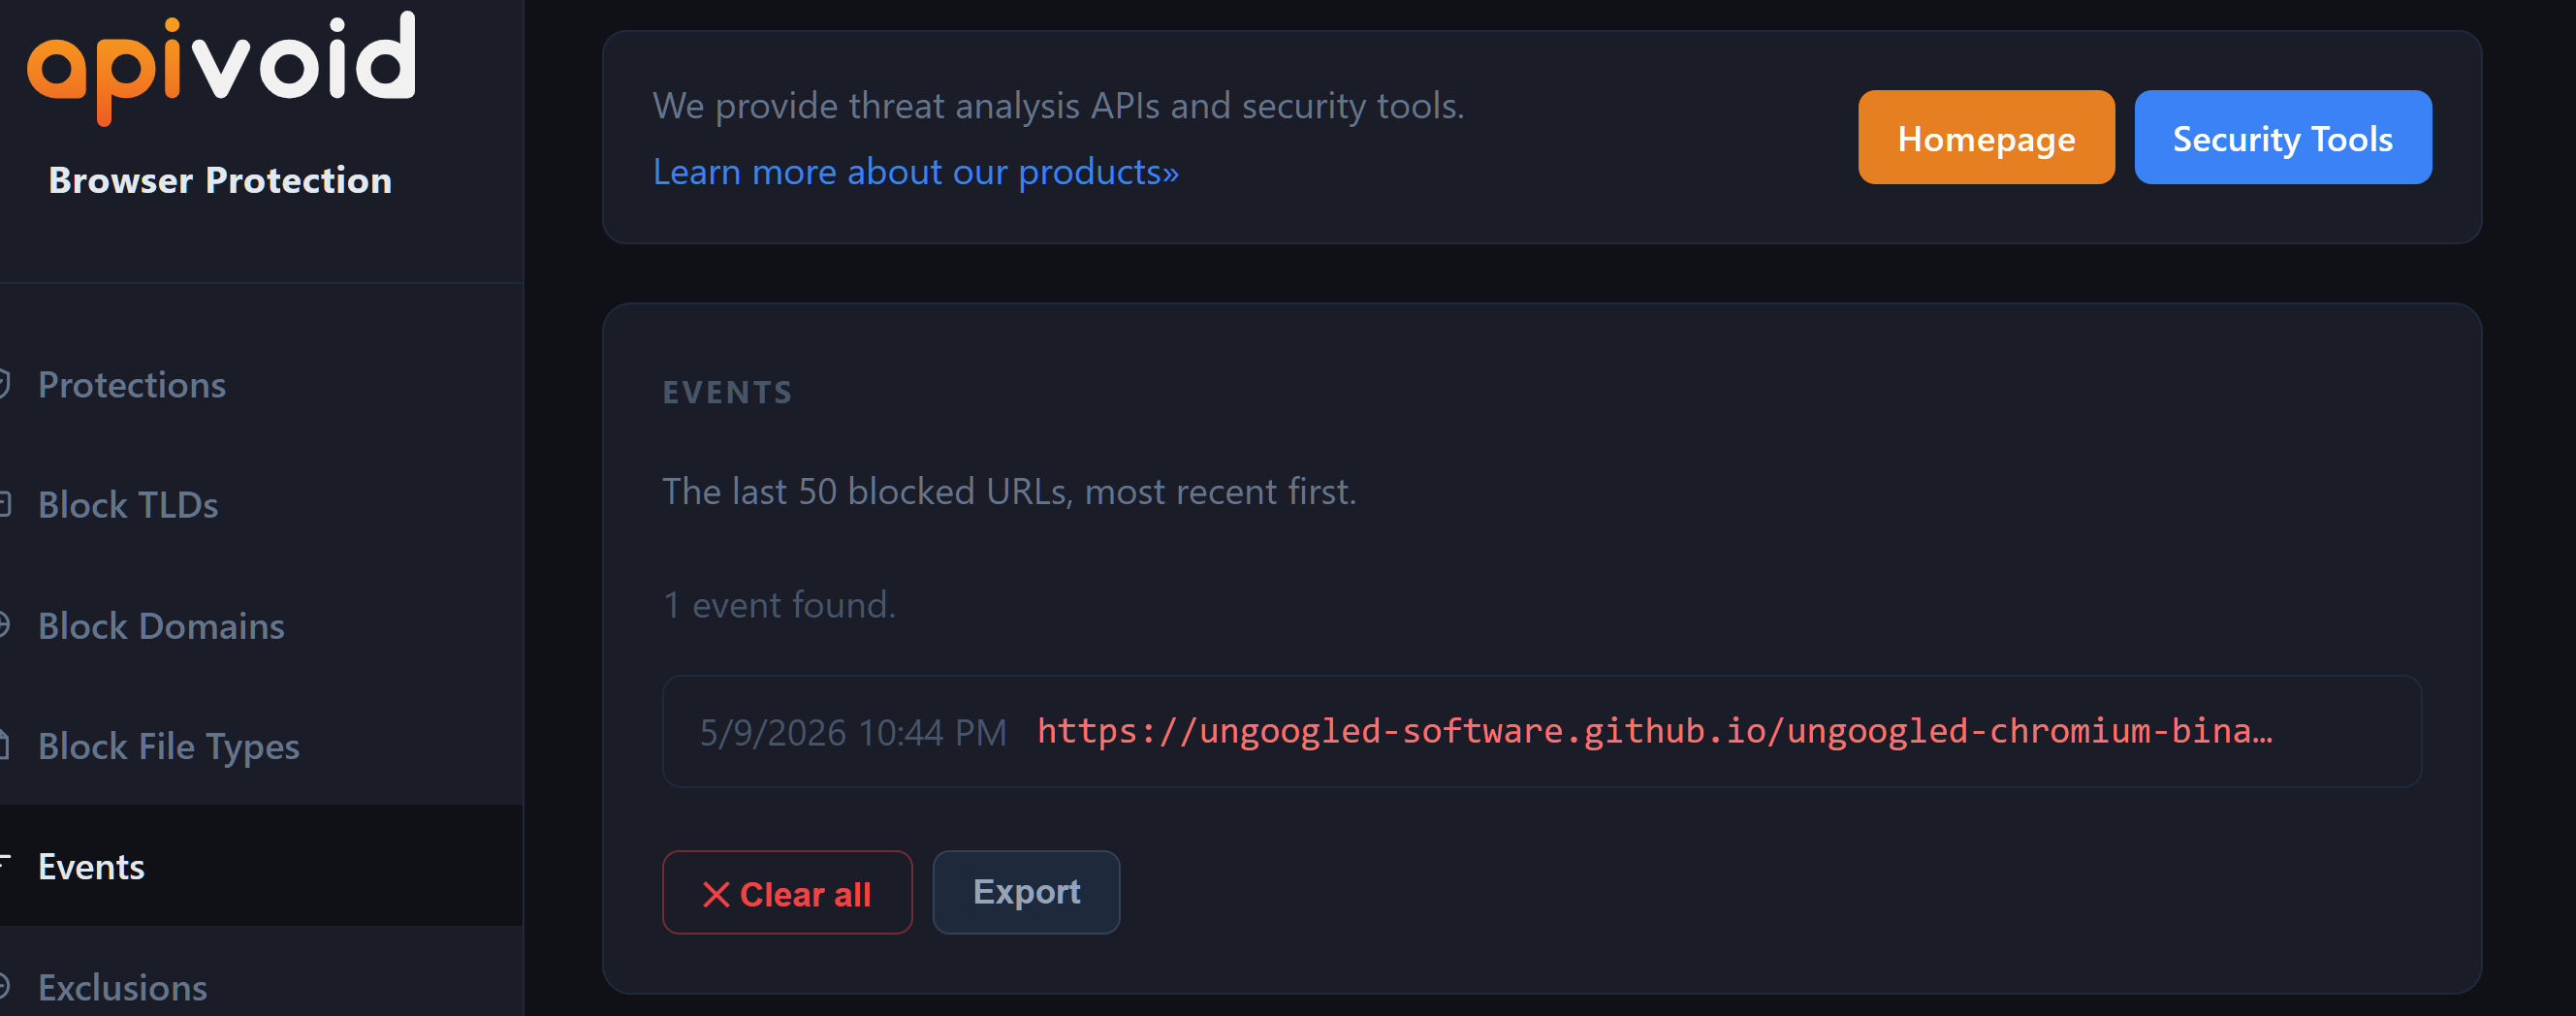2576x1016 pixels.
Task: Click the 5/9/2026 10:44 PM event timestamp
Action: [x=853, y=733]
